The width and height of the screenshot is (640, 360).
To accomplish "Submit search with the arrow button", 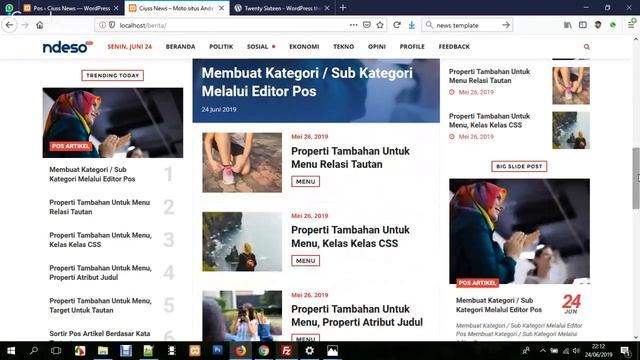I will point(506,25).
